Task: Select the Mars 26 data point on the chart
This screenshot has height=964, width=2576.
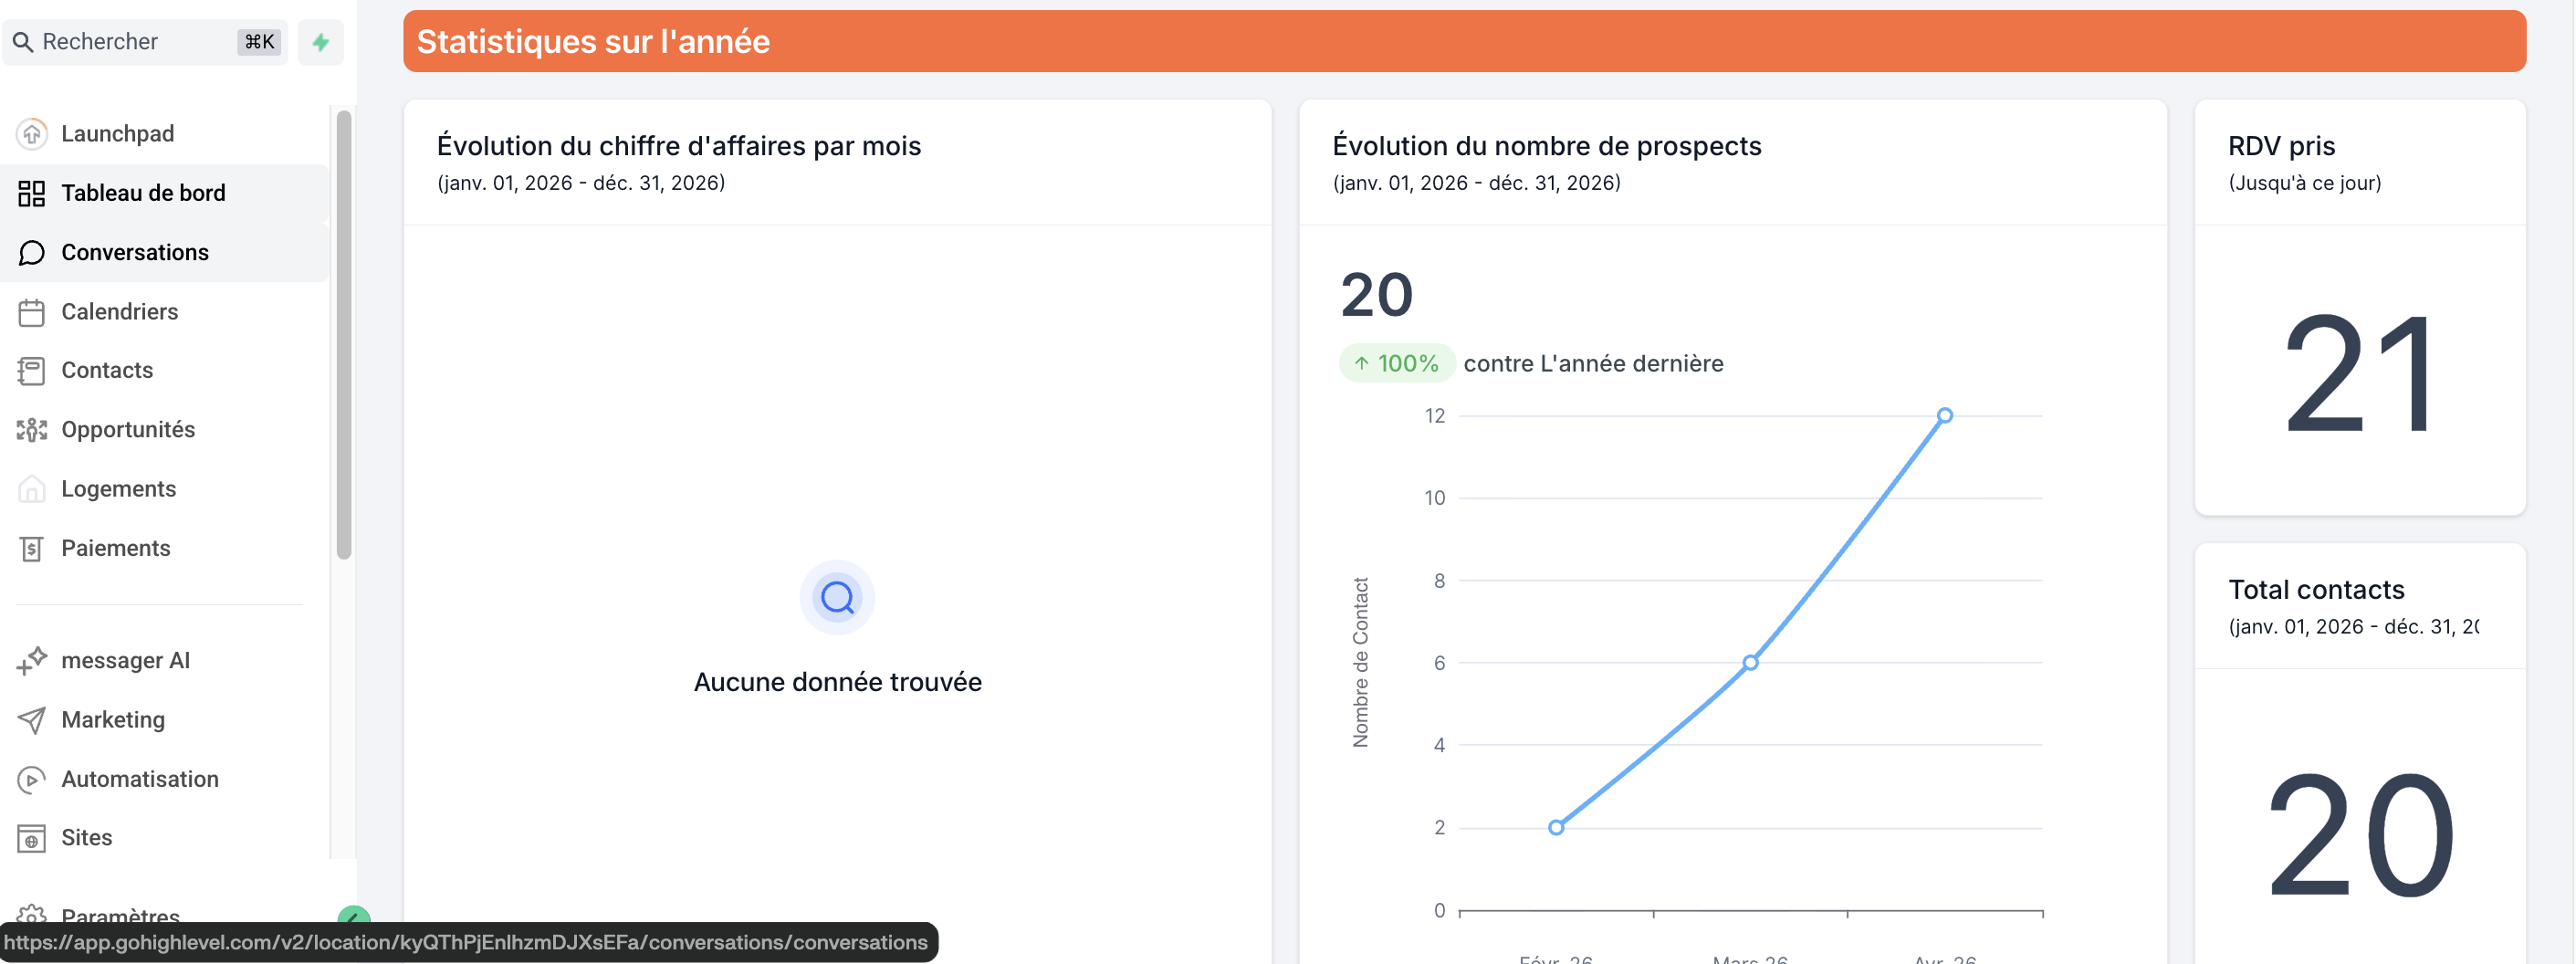Action: (x=1750, y=662)
